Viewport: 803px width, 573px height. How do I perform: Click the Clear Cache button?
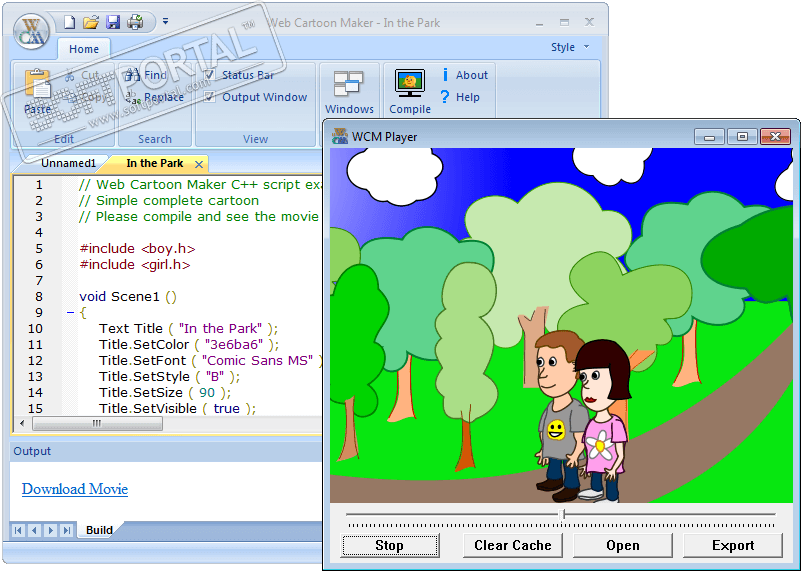pyautogui.click(x=513, y=545)
